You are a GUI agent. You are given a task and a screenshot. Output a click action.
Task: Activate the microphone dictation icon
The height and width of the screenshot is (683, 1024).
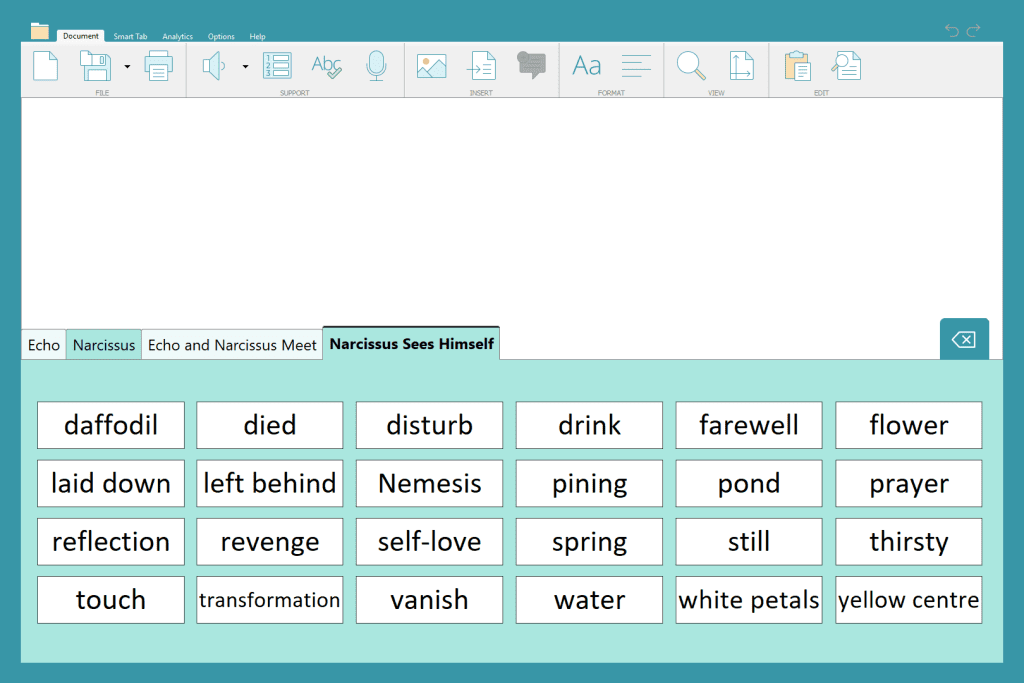click(376, 66)
